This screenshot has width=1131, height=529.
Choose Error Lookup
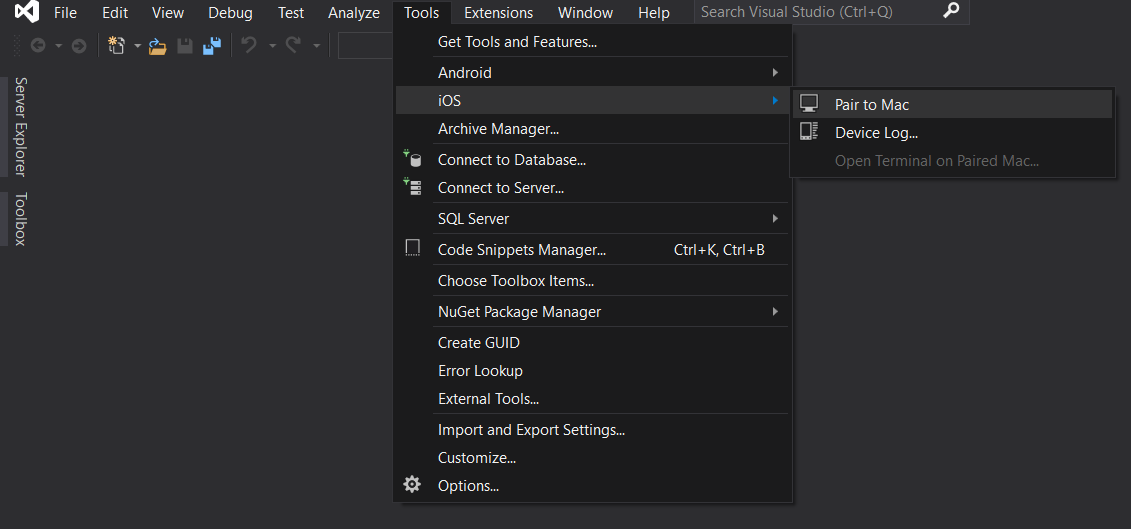click(592, 370)
